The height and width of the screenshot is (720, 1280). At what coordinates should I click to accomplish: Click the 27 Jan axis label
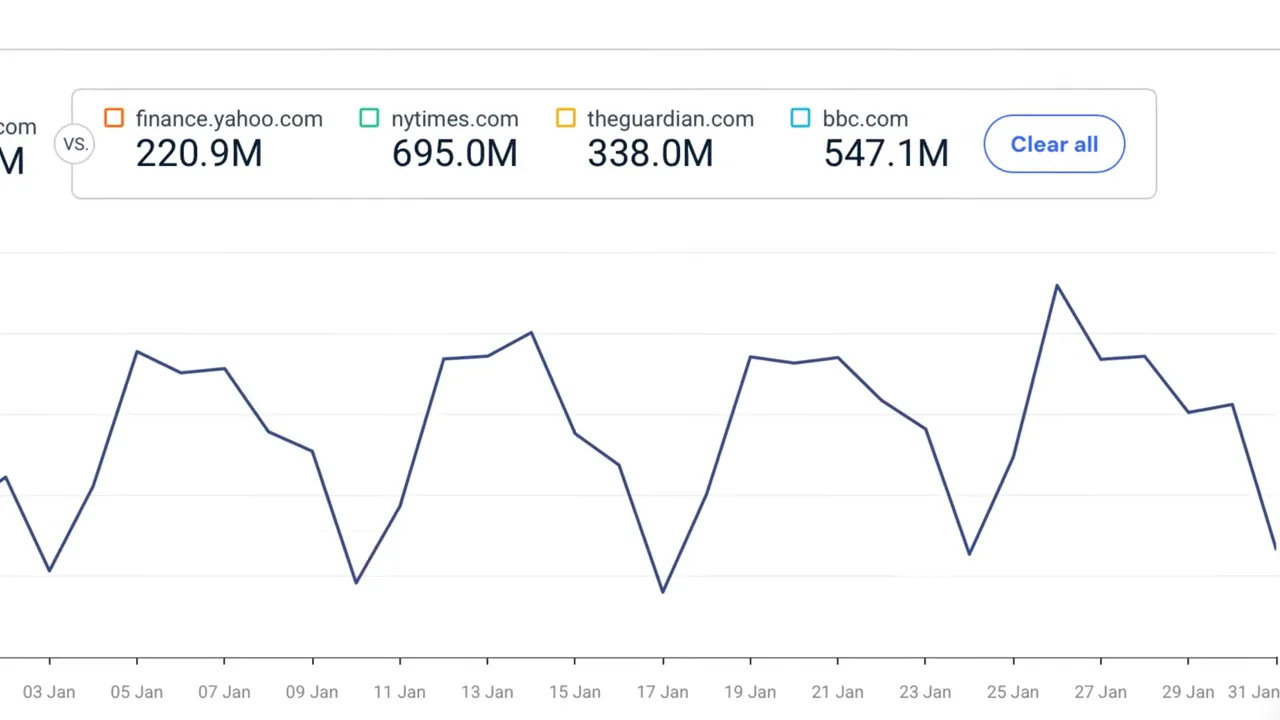coord(1100,692)
